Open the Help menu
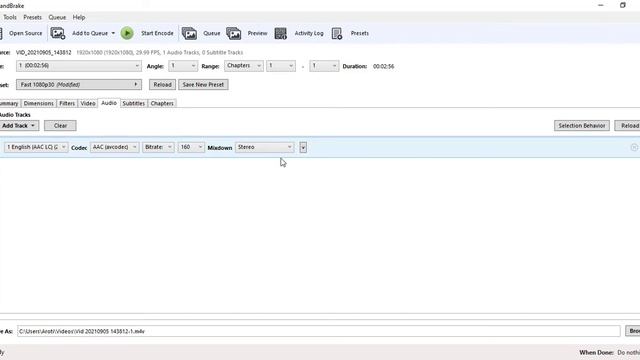 click(x=79, y=17)
